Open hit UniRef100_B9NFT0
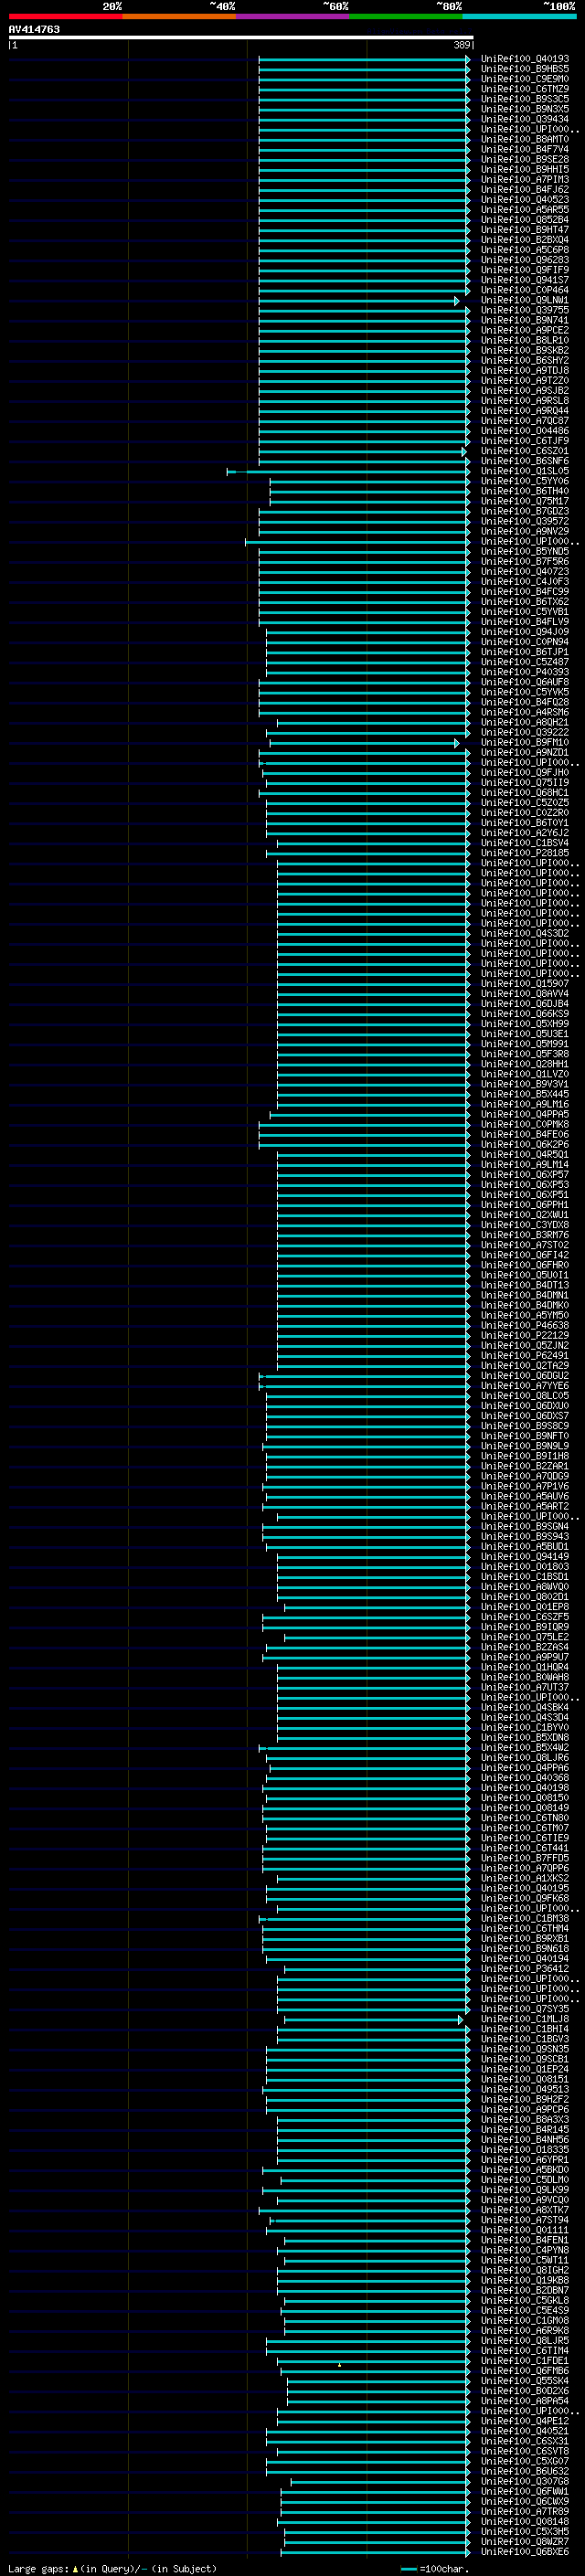Viewport: 585px width, 2576px height. 524,1436
